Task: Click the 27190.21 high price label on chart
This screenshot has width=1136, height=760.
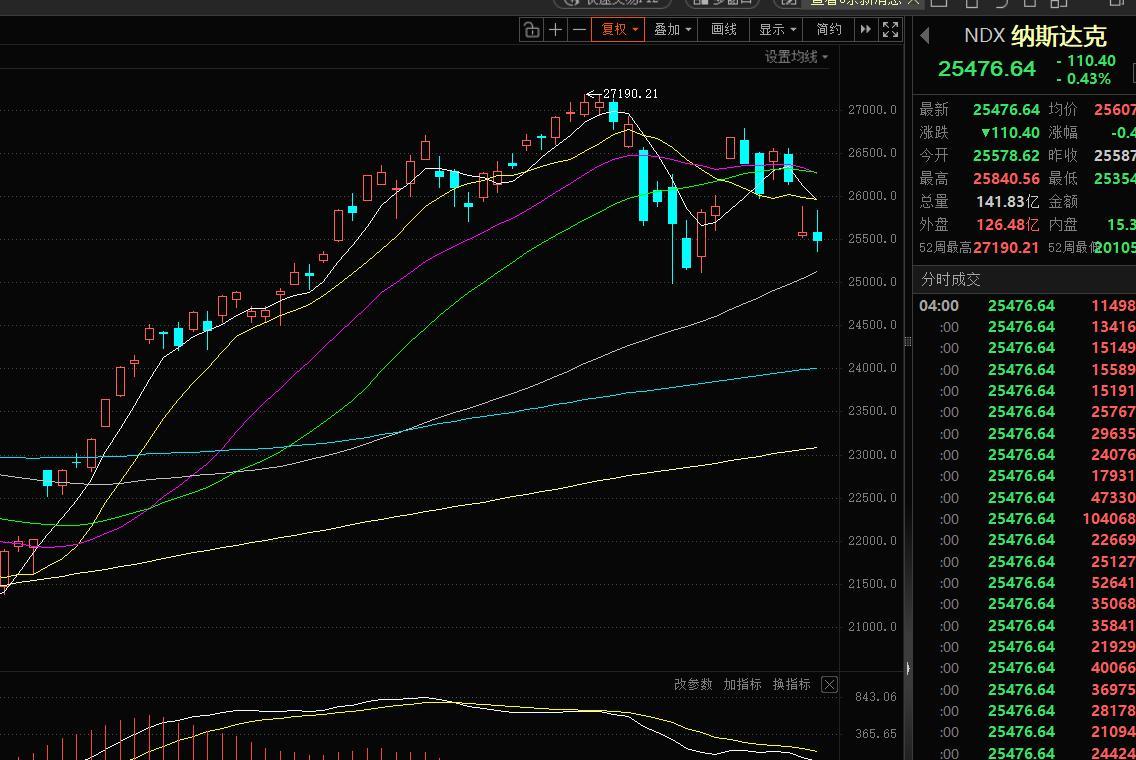Action: [x=630, y=93]
